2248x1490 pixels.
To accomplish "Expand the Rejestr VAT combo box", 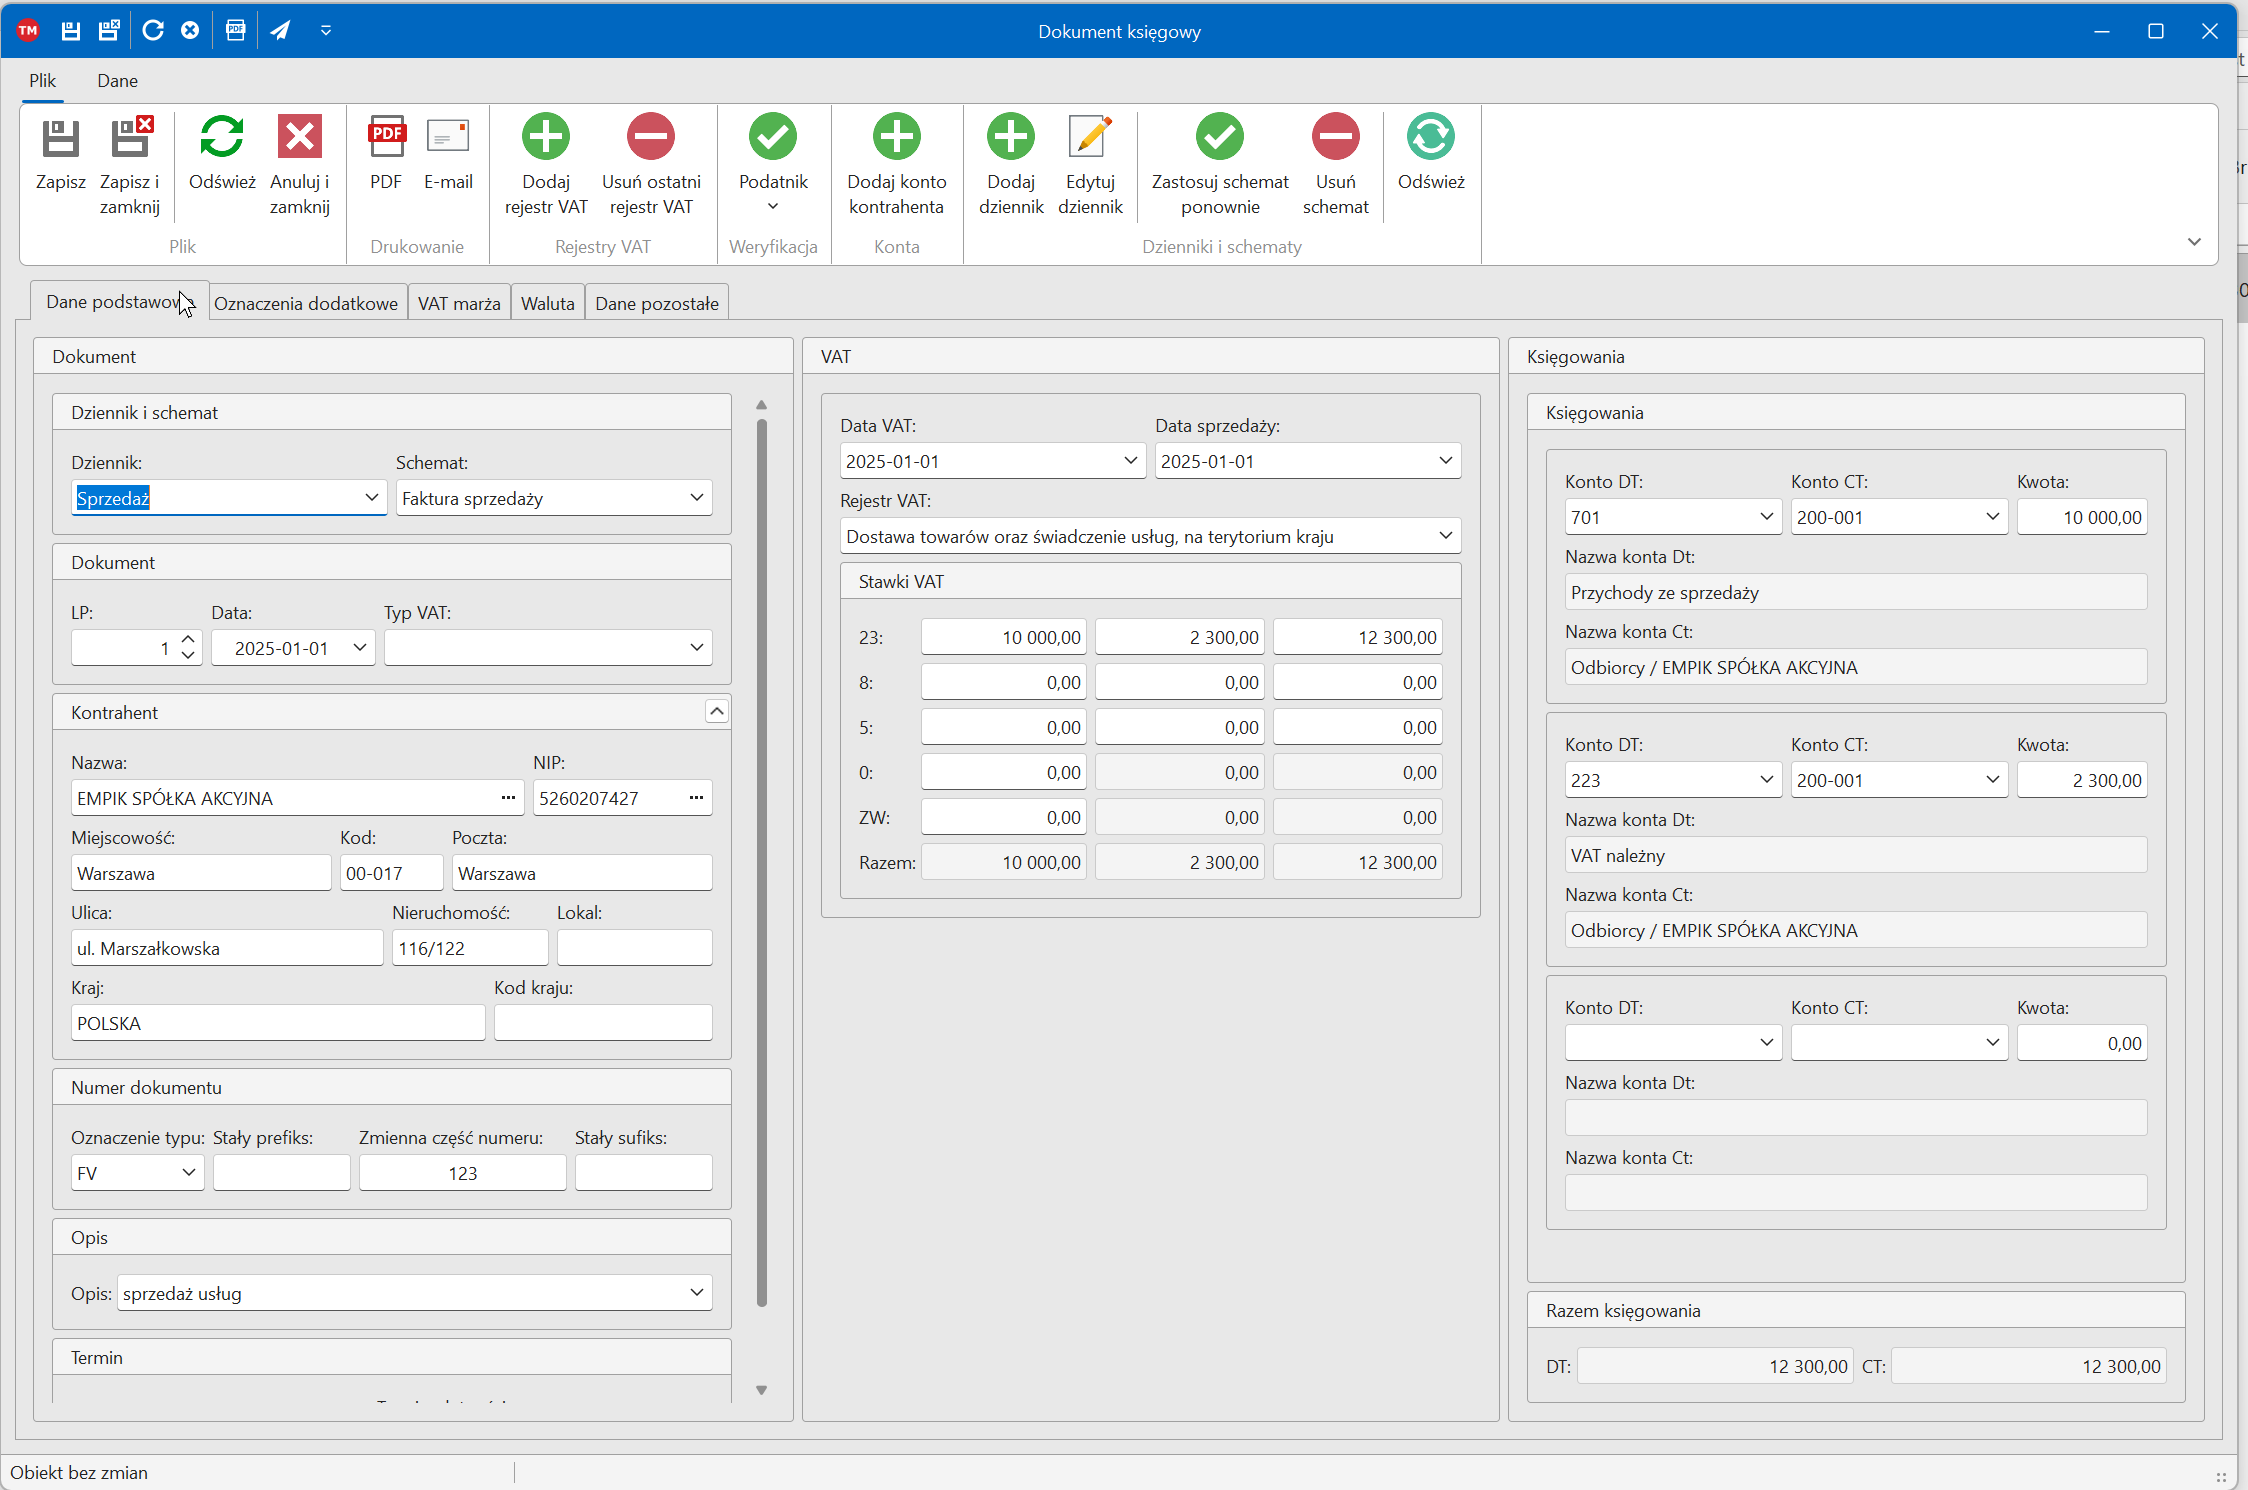I will (1445, 536).
